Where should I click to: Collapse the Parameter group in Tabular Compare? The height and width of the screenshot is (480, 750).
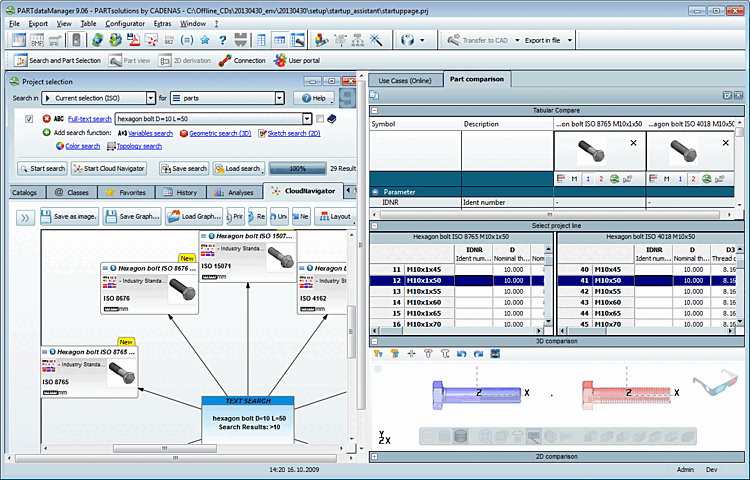pos(375,192)
